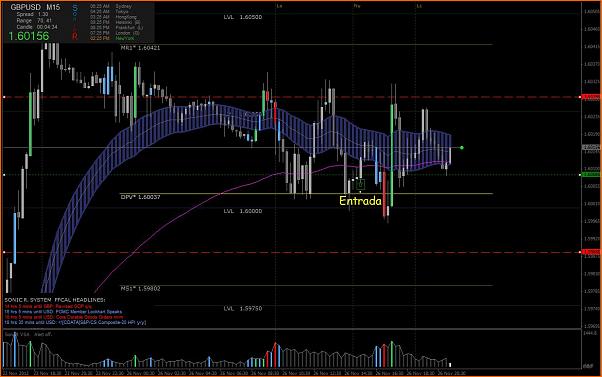
Task: Select the HongKong session clock row
Action: 113,17
